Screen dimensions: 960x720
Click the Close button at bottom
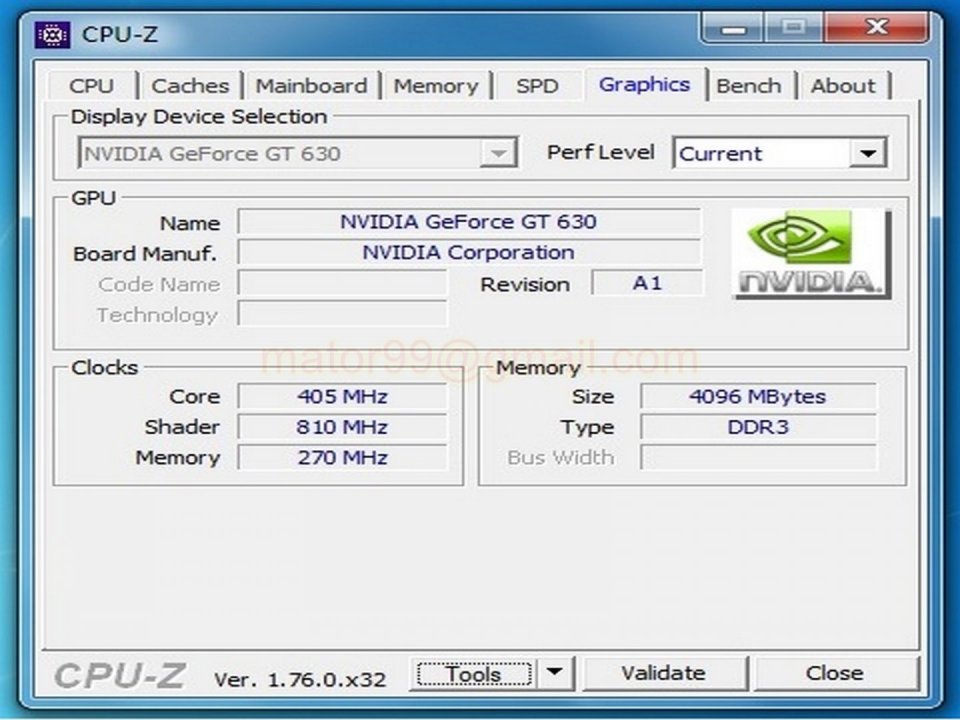835,673
